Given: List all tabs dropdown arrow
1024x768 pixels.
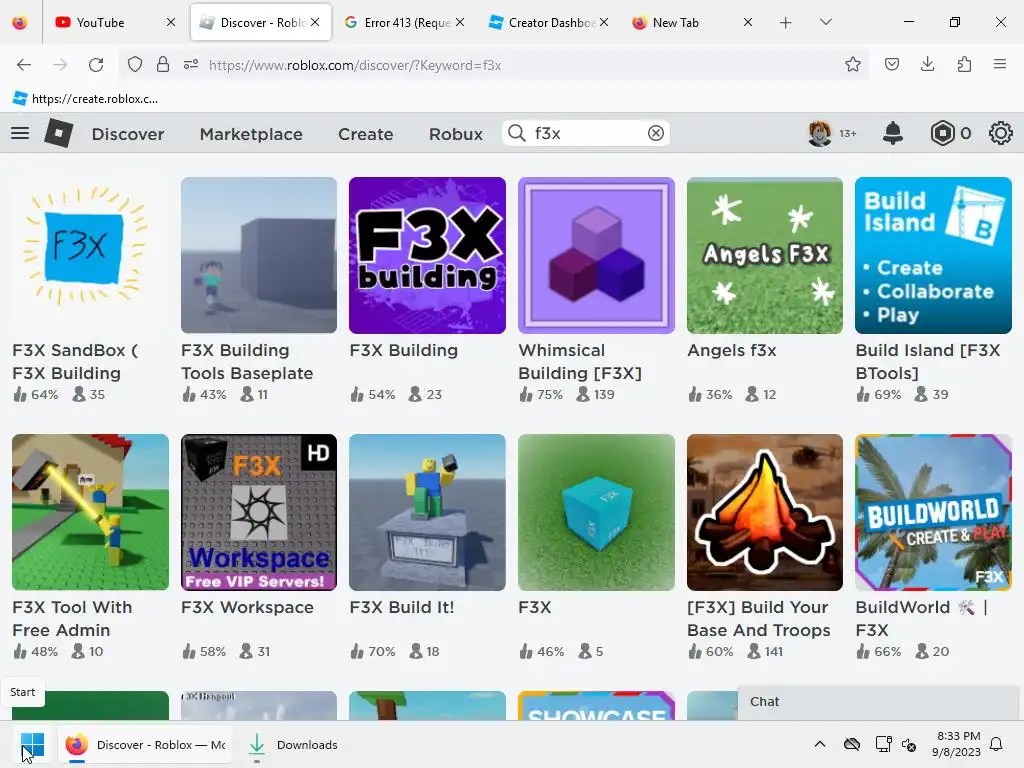Looking at the screenshot, I should tap(825, 22).
